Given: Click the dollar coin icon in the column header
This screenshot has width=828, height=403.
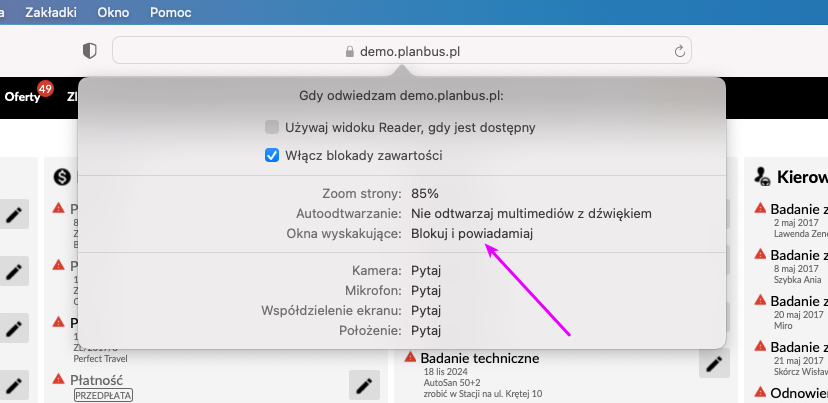Looking at the screenshot, I should click(62, 176).
